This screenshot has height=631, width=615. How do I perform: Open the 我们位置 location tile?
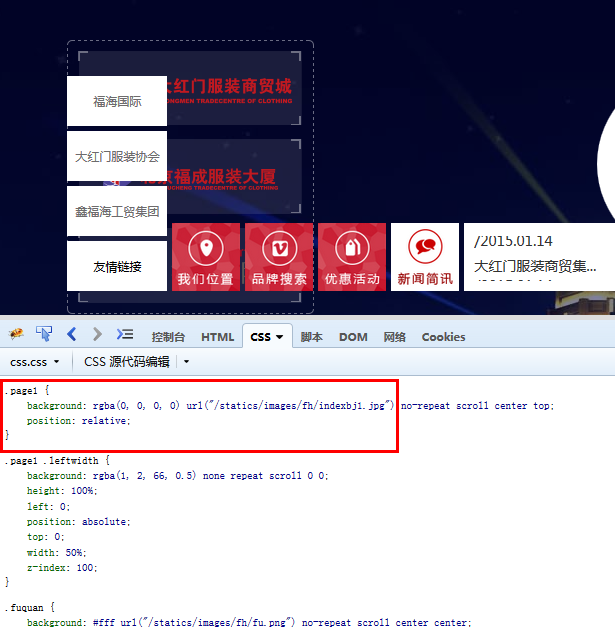click(x=206, y=257)
